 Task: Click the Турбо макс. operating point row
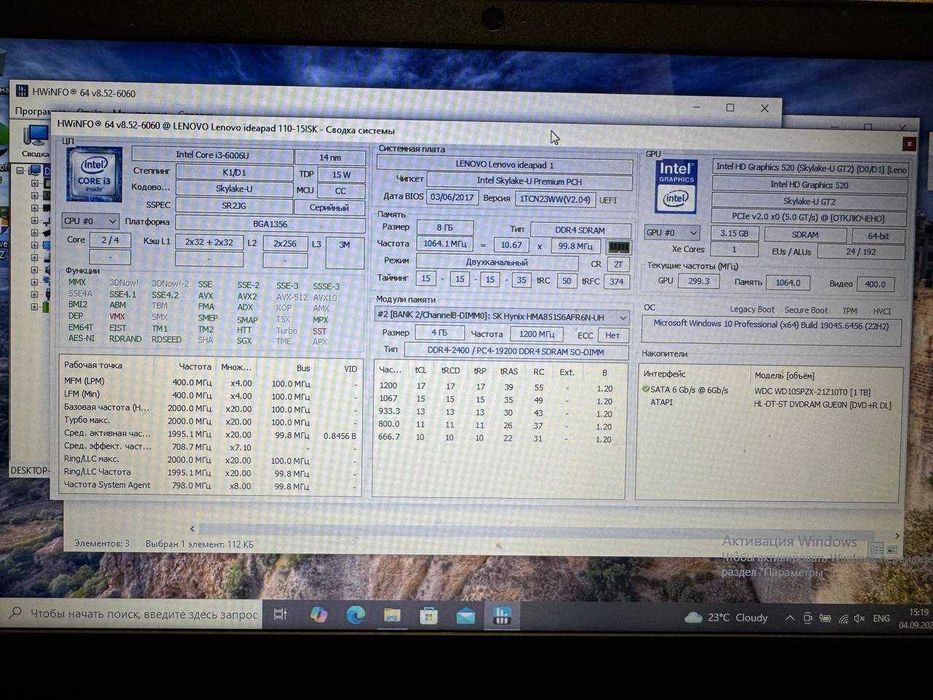point(210,420)
